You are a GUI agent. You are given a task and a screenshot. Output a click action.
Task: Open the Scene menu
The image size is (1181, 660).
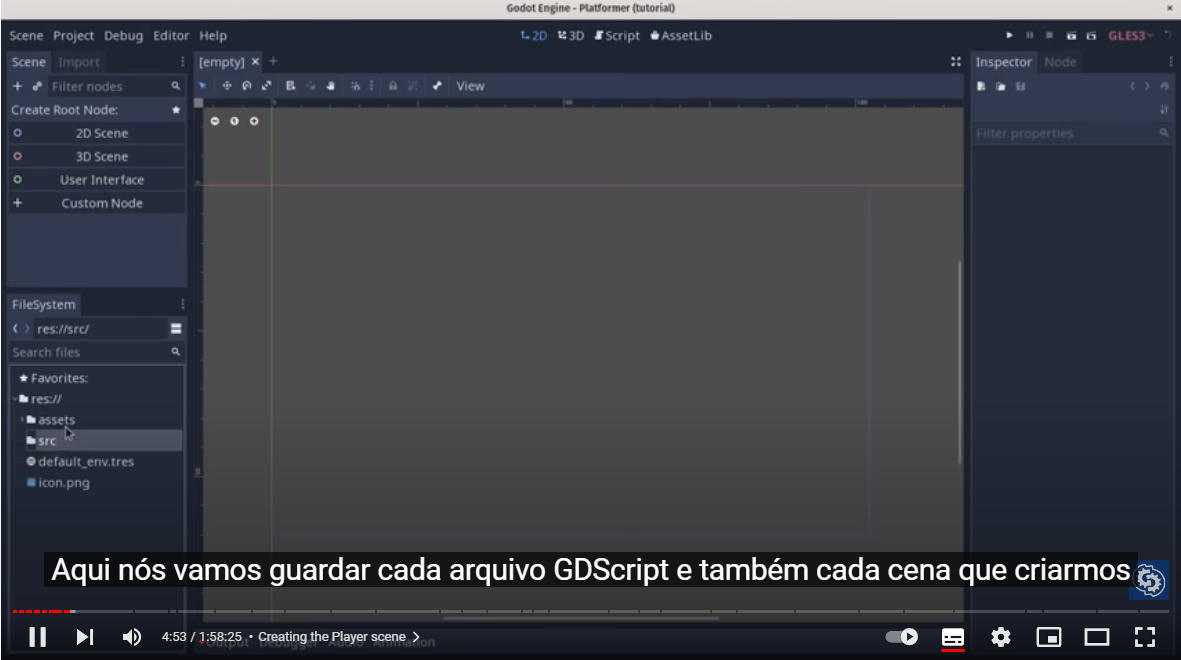(26, 35)
